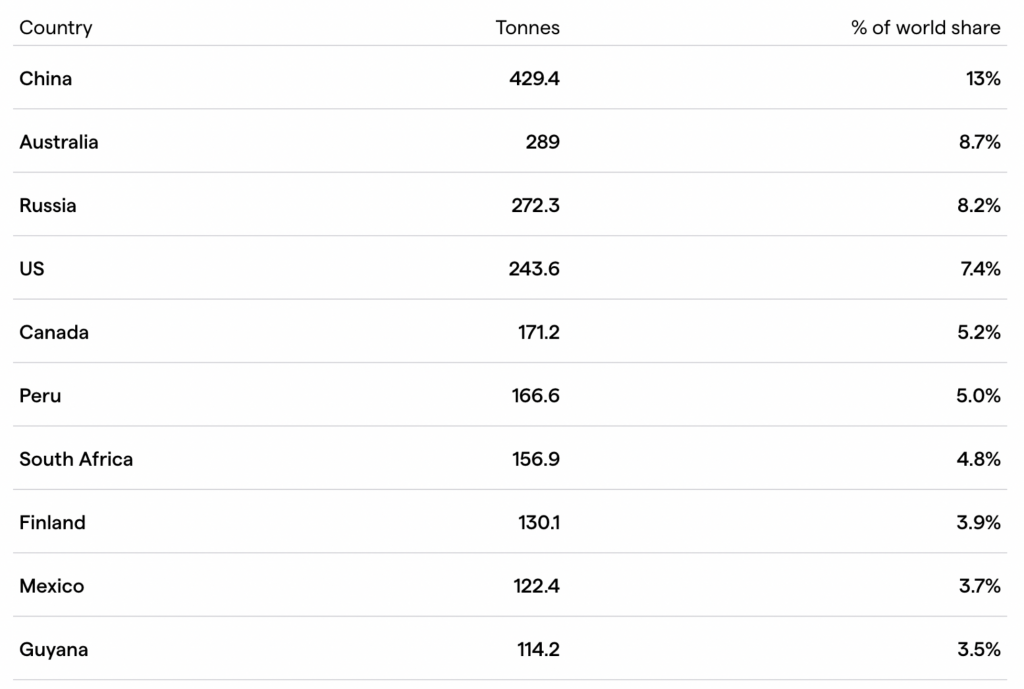This screenshot has height=689, width=1024.
Task: Select the China row label
Action: pos(46,78)
